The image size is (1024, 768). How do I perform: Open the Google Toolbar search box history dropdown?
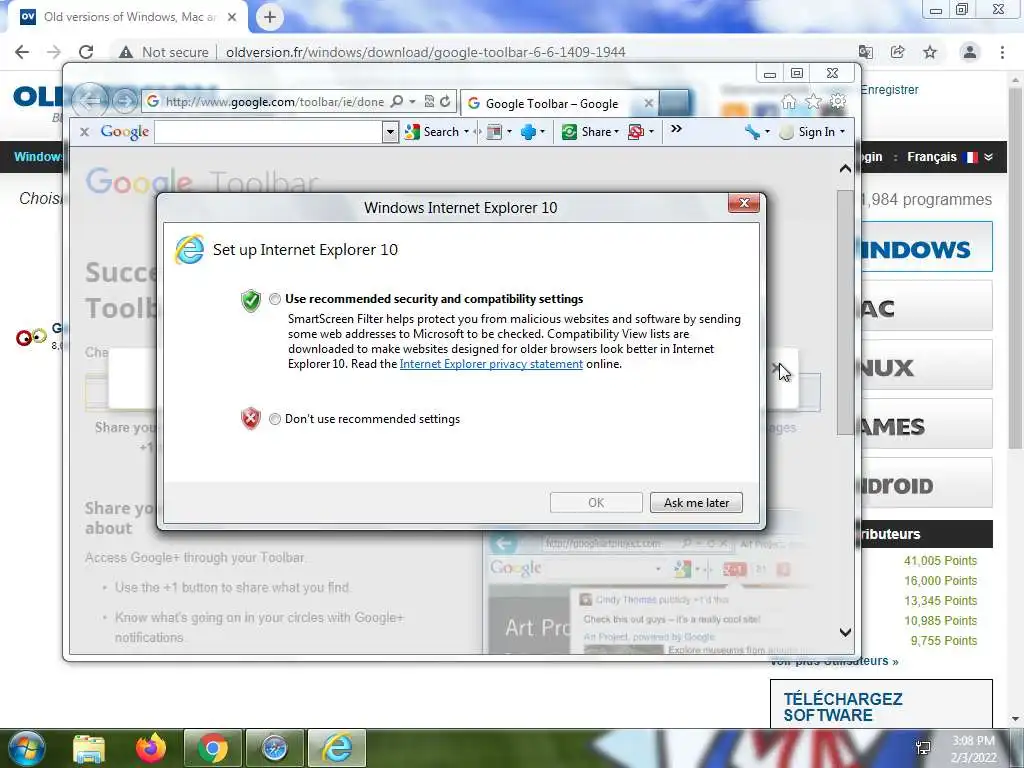coord(390,133)
